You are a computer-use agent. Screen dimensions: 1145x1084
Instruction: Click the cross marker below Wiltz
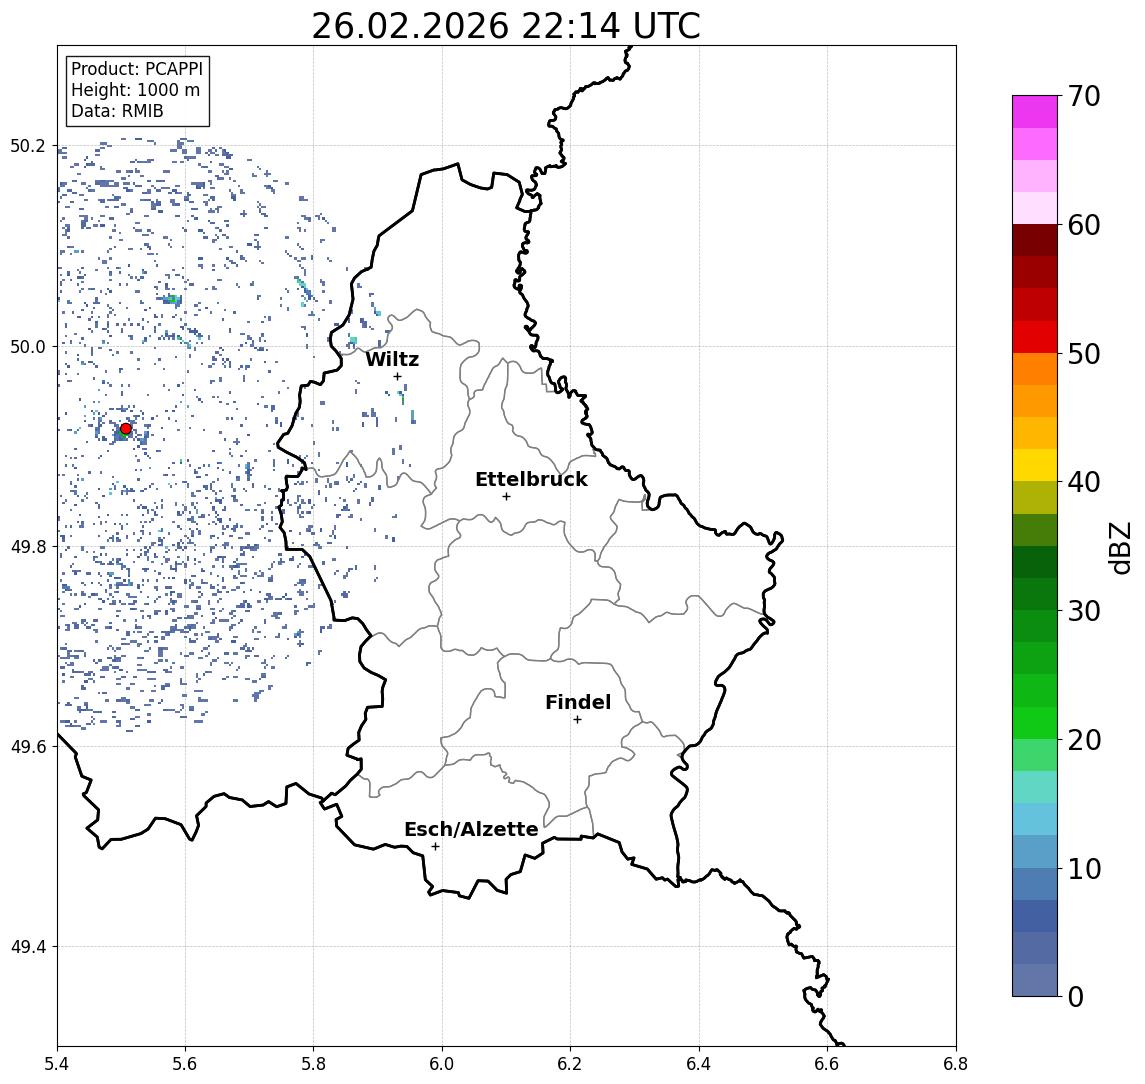(x=397, y=376)
